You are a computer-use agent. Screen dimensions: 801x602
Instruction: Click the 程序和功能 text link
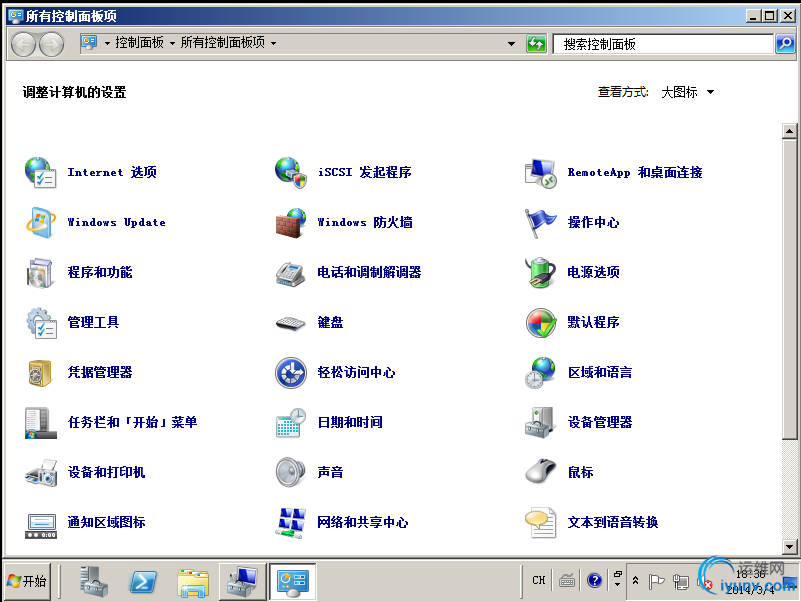click(100, 272)
